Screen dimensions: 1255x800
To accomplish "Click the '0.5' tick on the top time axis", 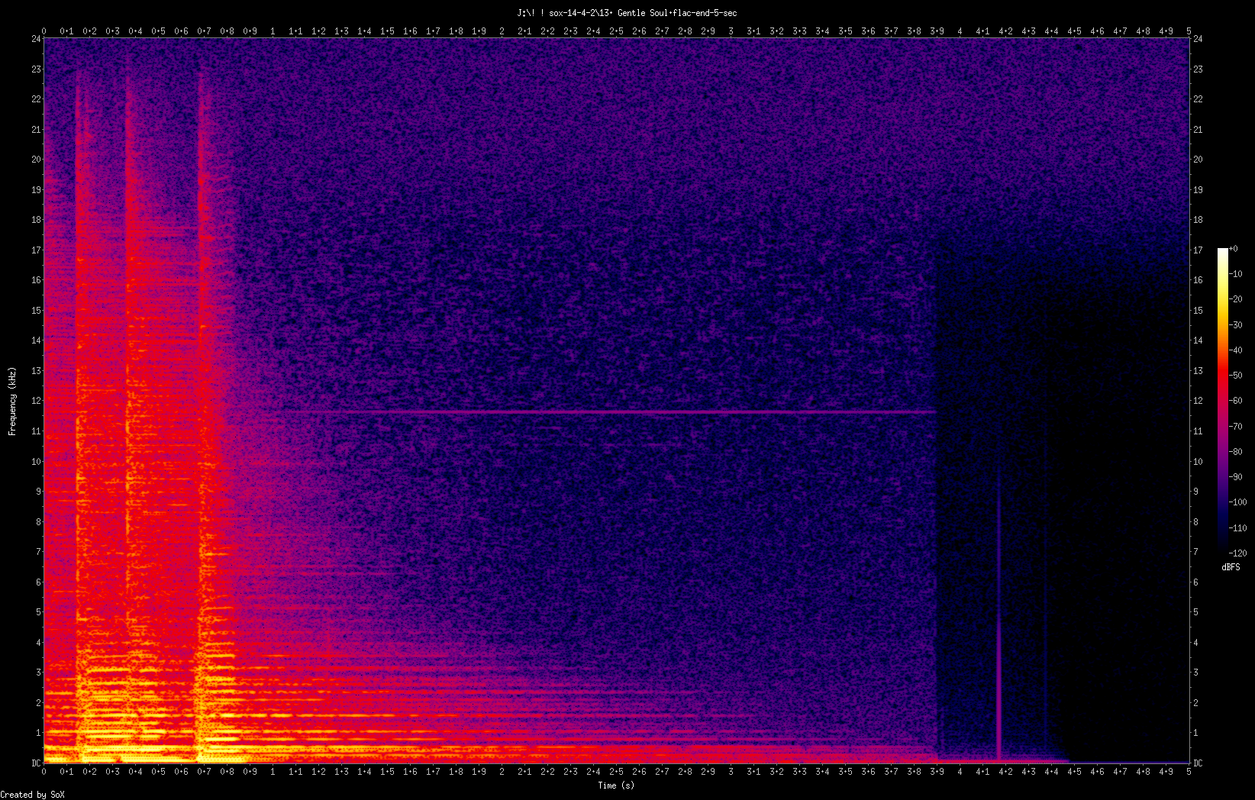I will click(x=158, y=31).
